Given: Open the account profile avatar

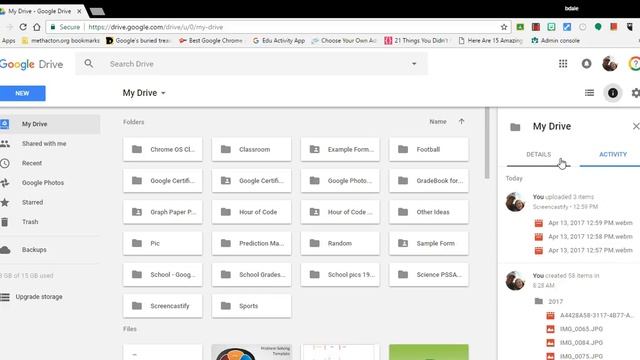Looking at the screenshot, I should (x=610, y=64).
